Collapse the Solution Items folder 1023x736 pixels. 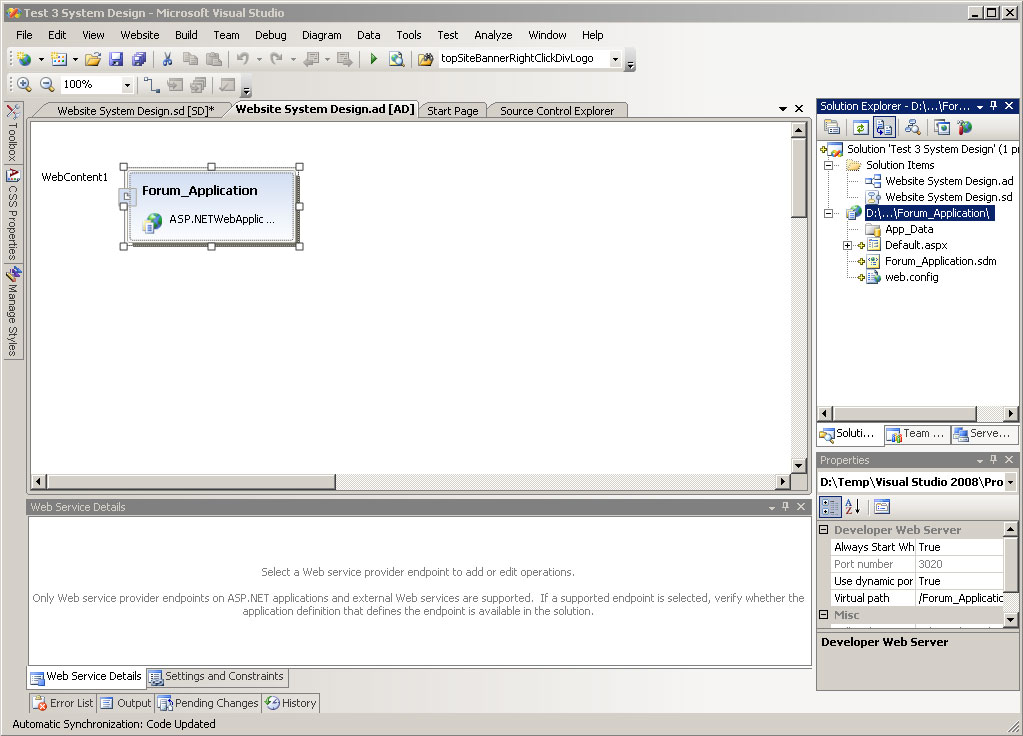829,166
